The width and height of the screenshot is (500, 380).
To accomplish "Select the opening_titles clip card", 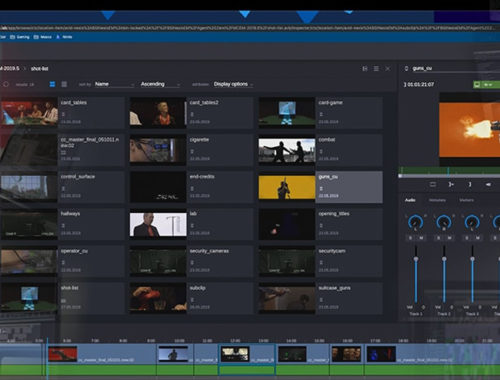I will [x=321, y=224].
